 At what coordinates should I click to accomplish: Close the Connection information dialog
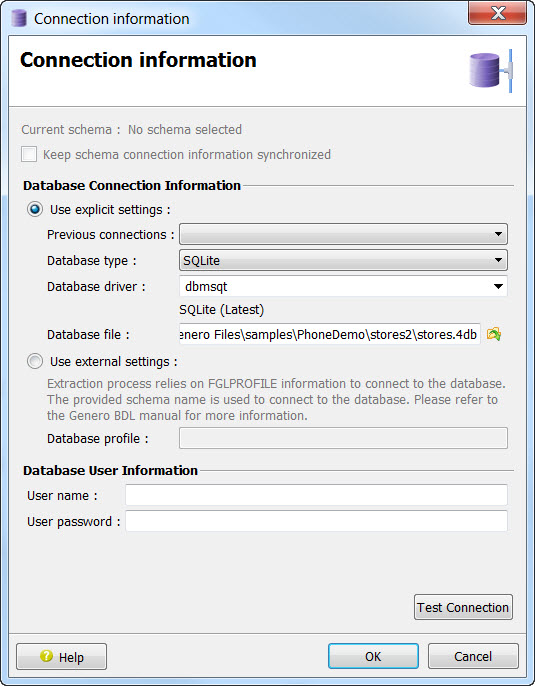coord(497,13)
